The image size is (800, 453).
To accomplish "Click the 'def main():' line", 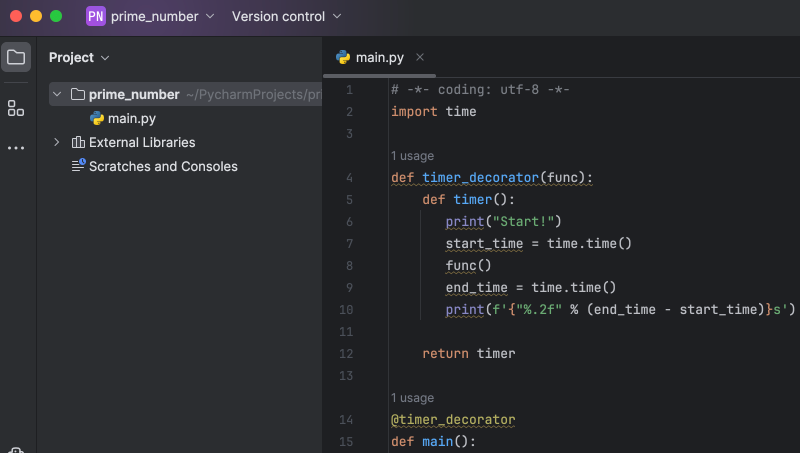I will click(x=433, y=441).
